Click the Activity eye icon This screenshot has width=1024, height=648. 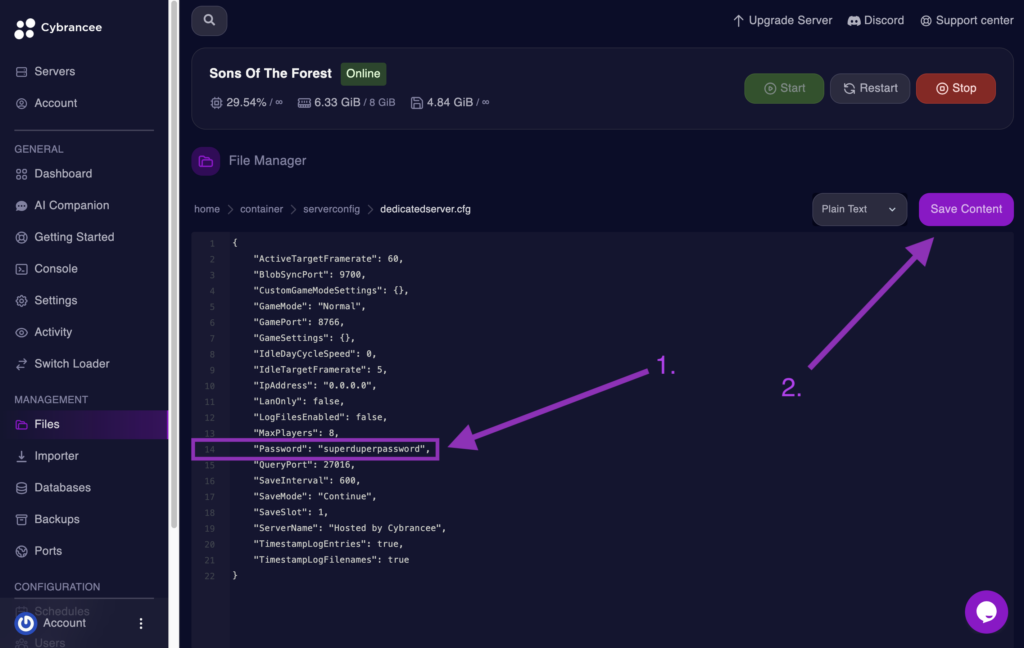click(22, 332)
